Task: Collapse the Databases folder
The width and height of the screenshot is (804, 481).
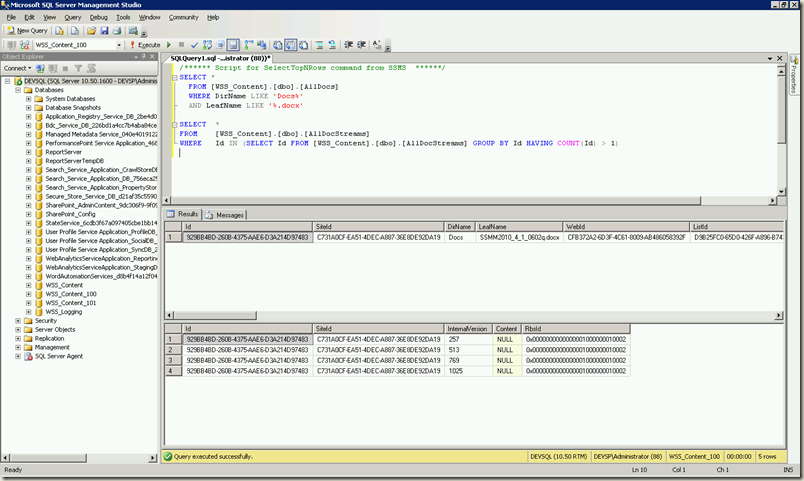Action: point(18,90)
